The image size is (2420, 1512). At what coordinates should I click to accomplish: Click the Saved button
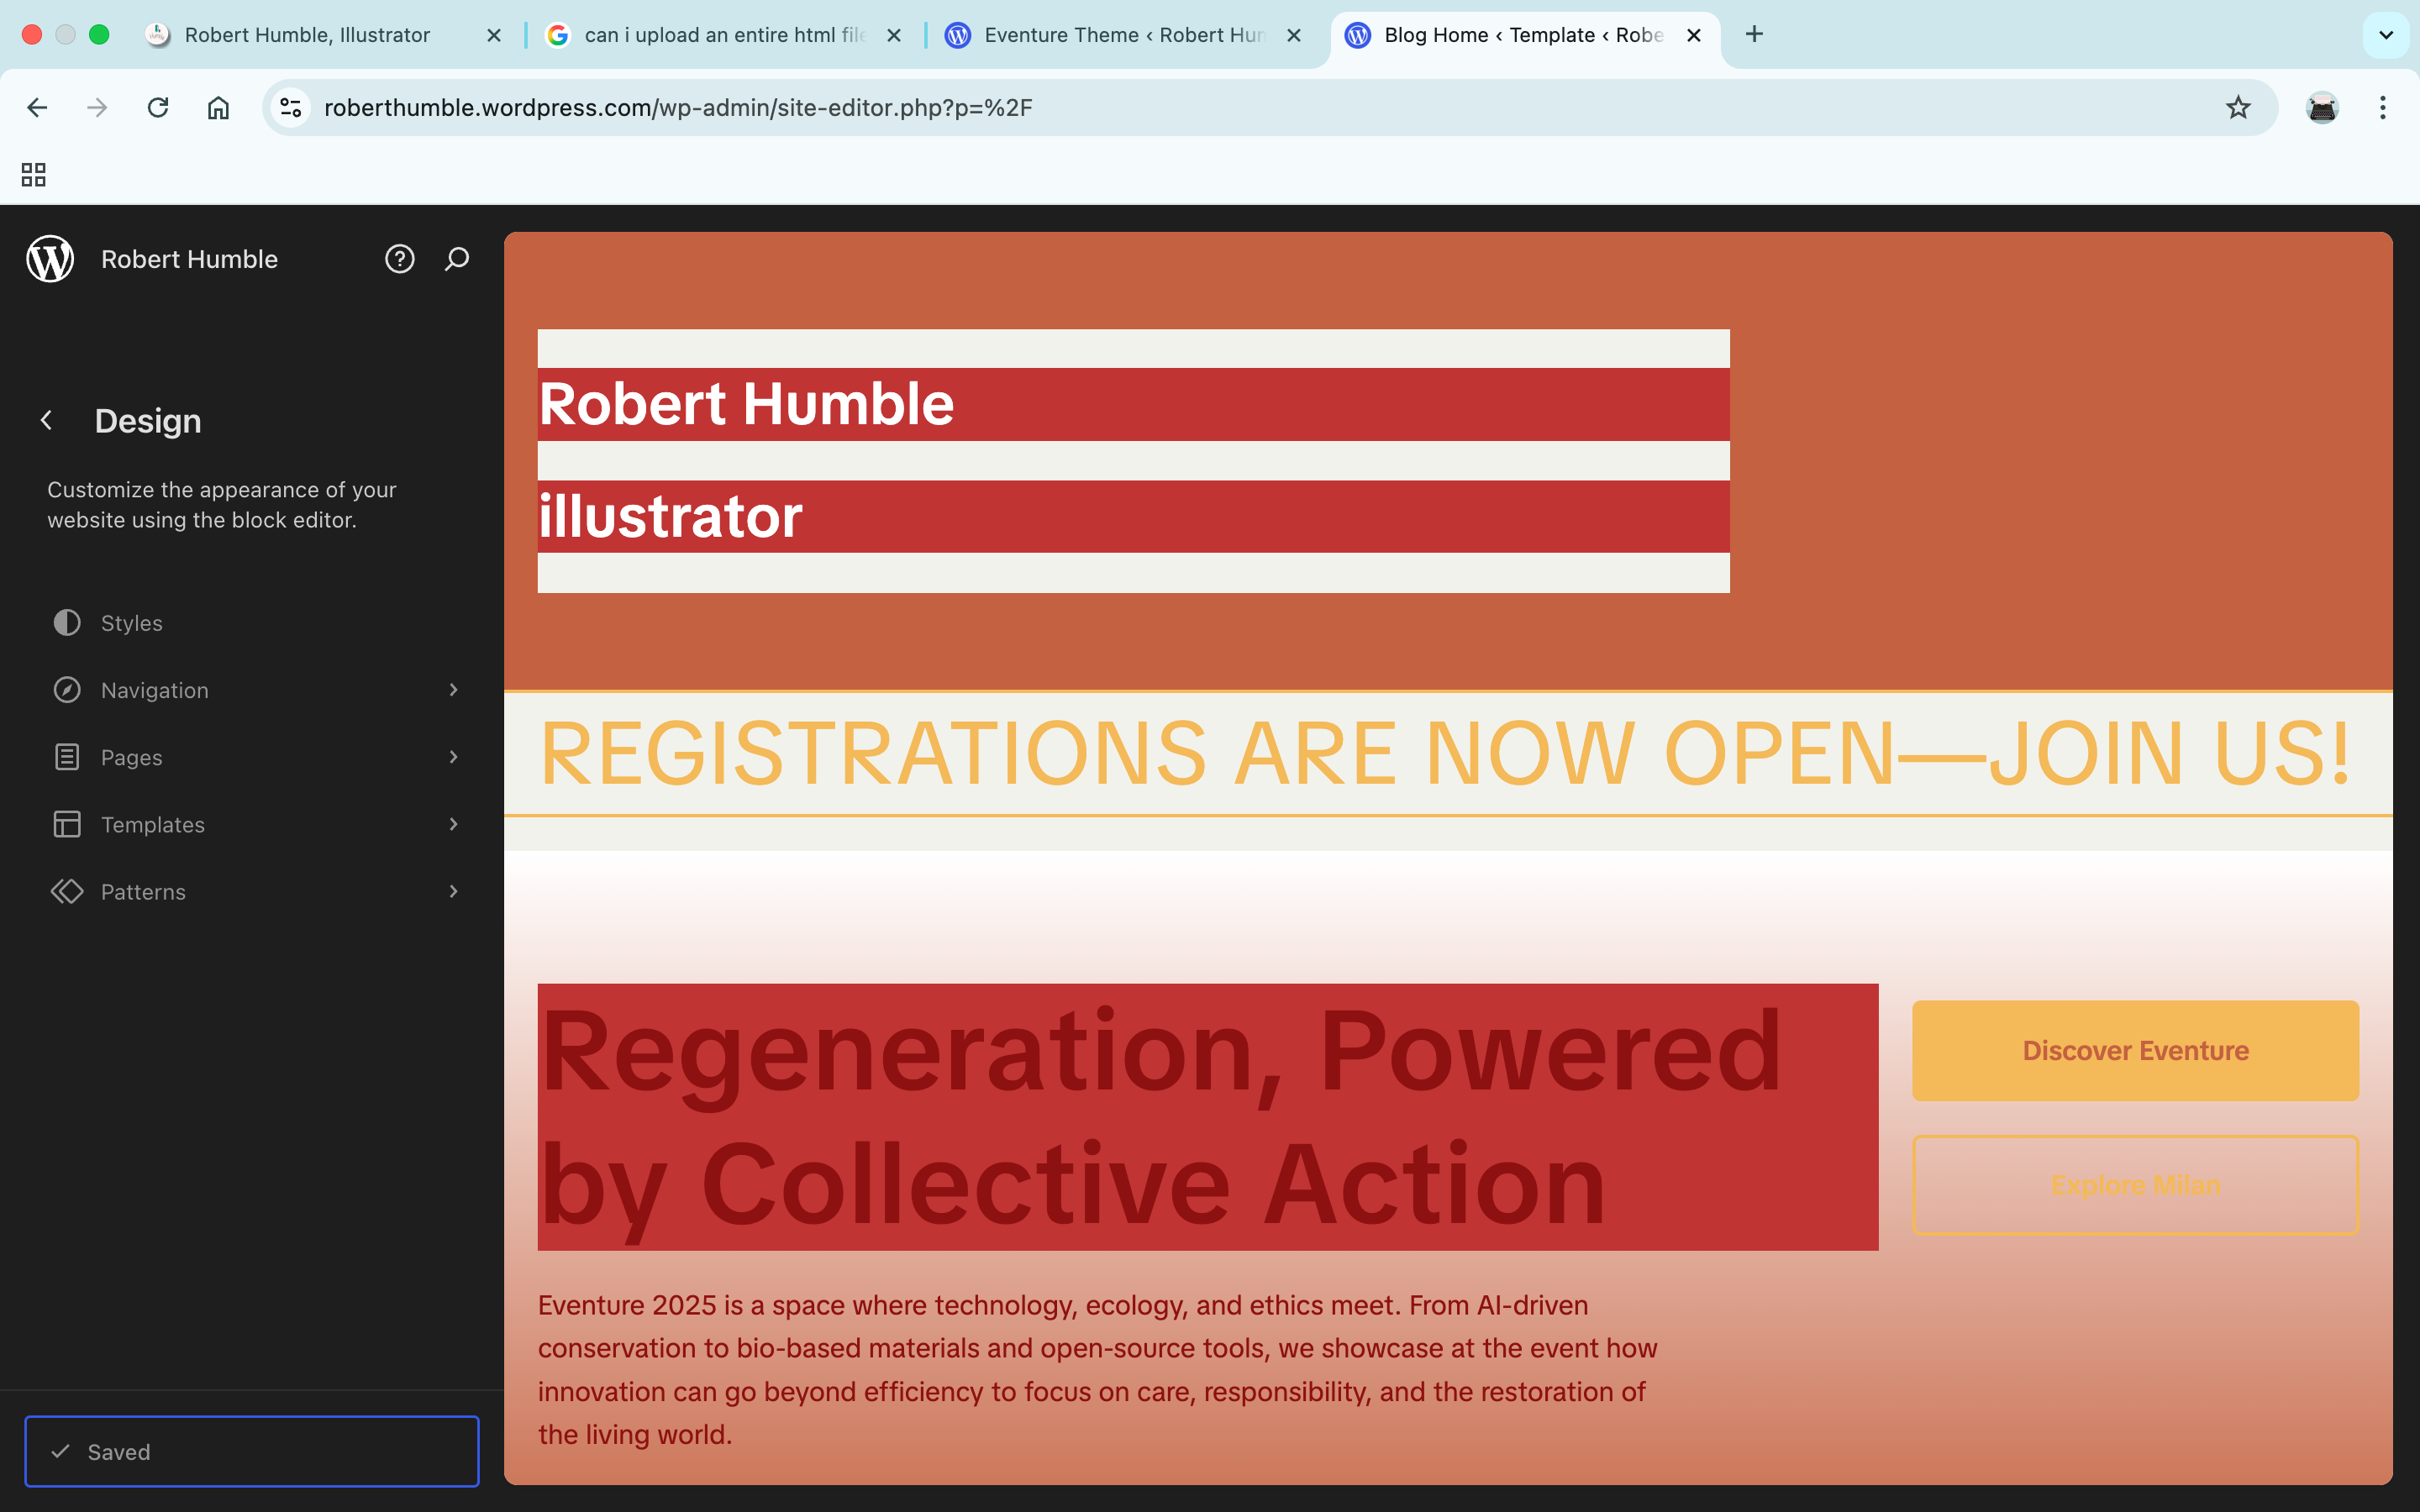252,1451
